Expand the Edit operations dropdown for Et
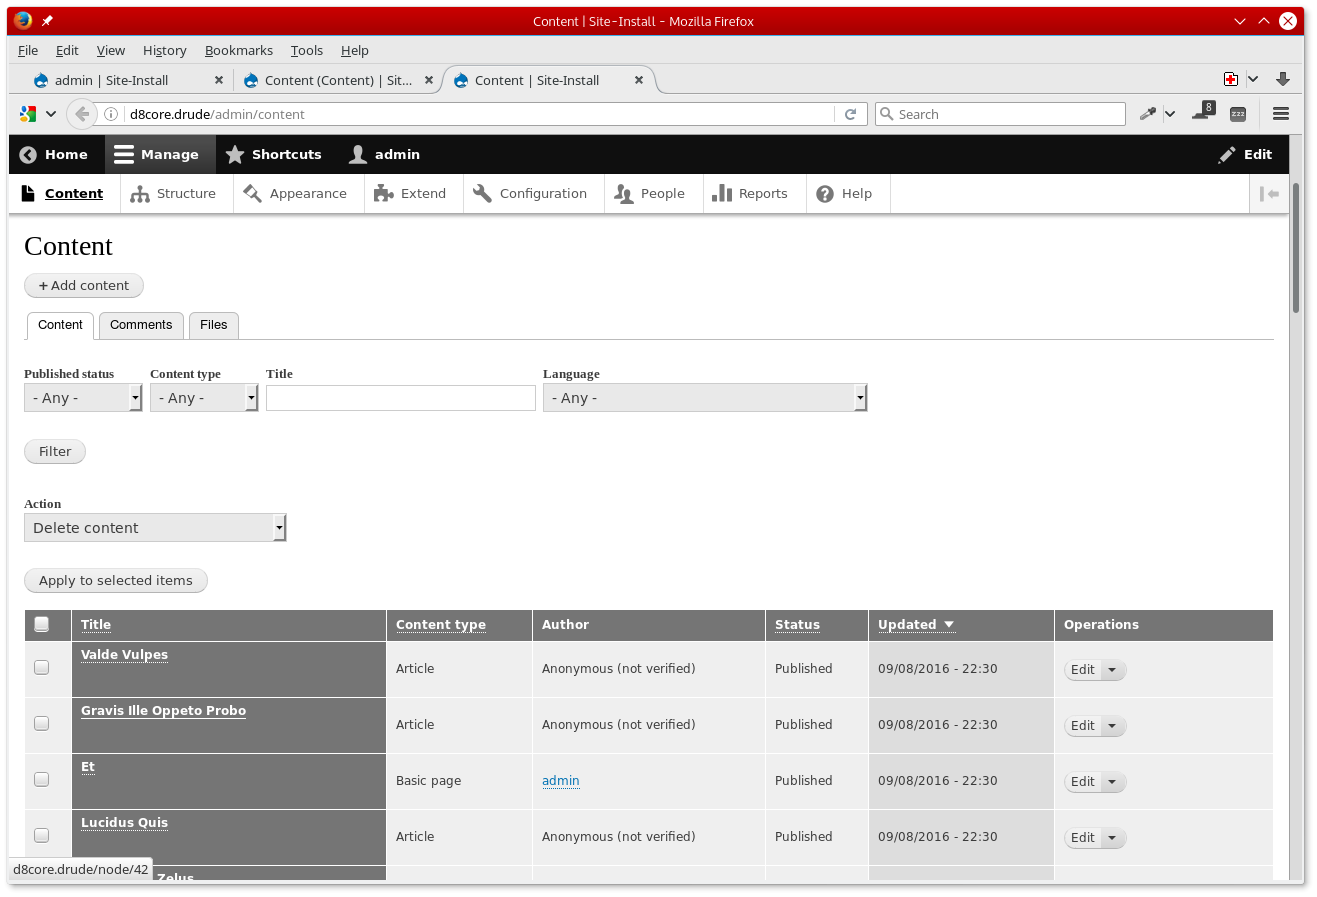The image size is (1317, 897). click(1113, 781)
